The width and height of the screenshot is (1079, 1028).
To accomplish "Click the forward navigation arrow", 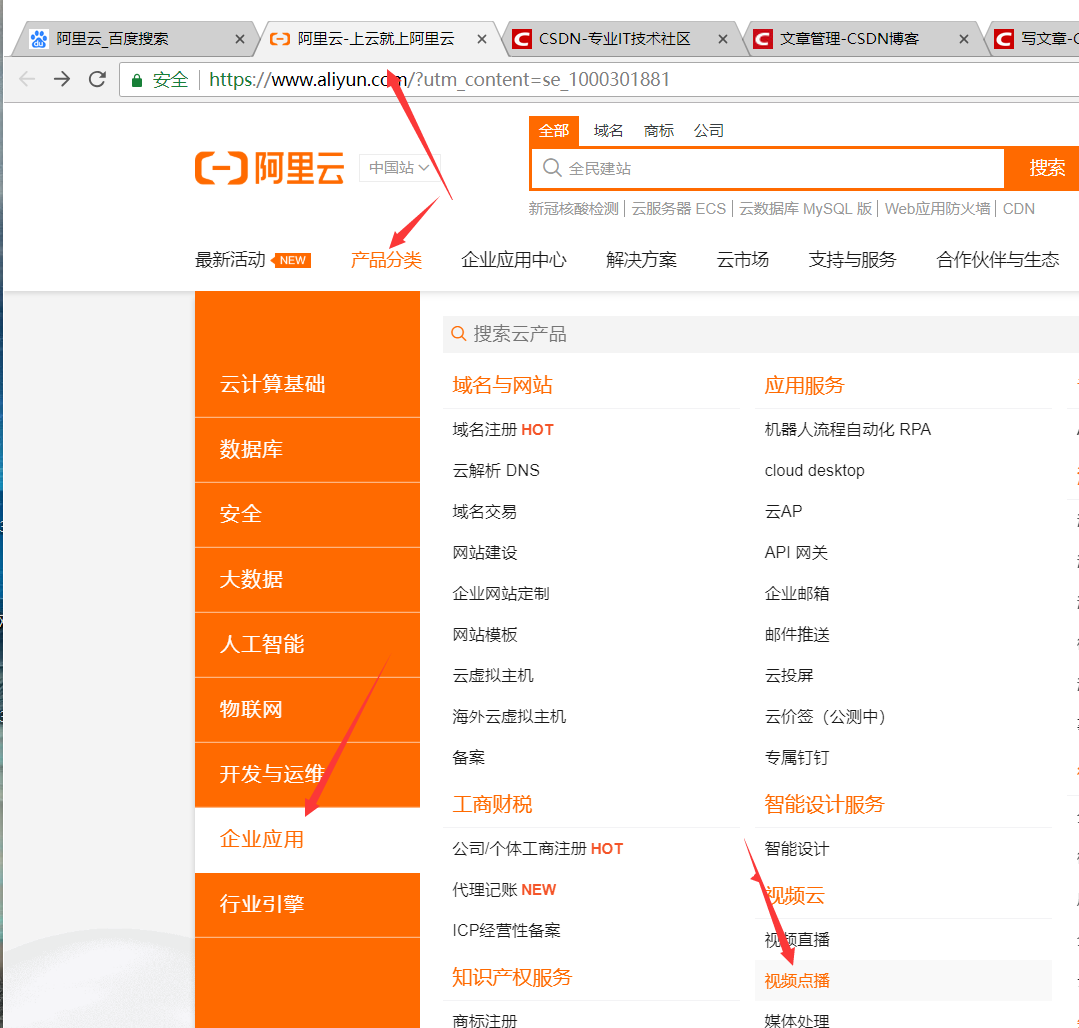I will [x=61, y=79].
